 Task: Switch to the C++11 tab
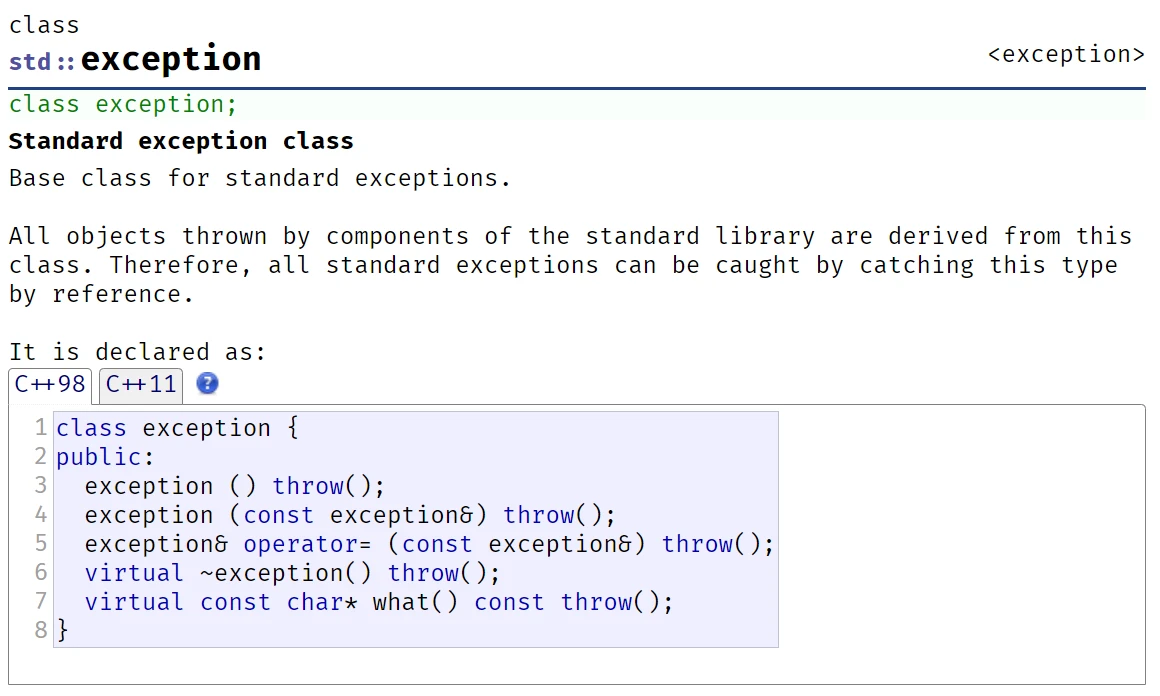141,384
